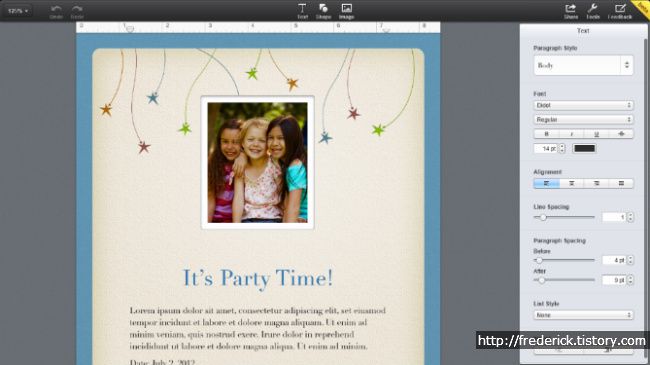
Task: Toggle italic formatting
Action: tap(571, 134)
